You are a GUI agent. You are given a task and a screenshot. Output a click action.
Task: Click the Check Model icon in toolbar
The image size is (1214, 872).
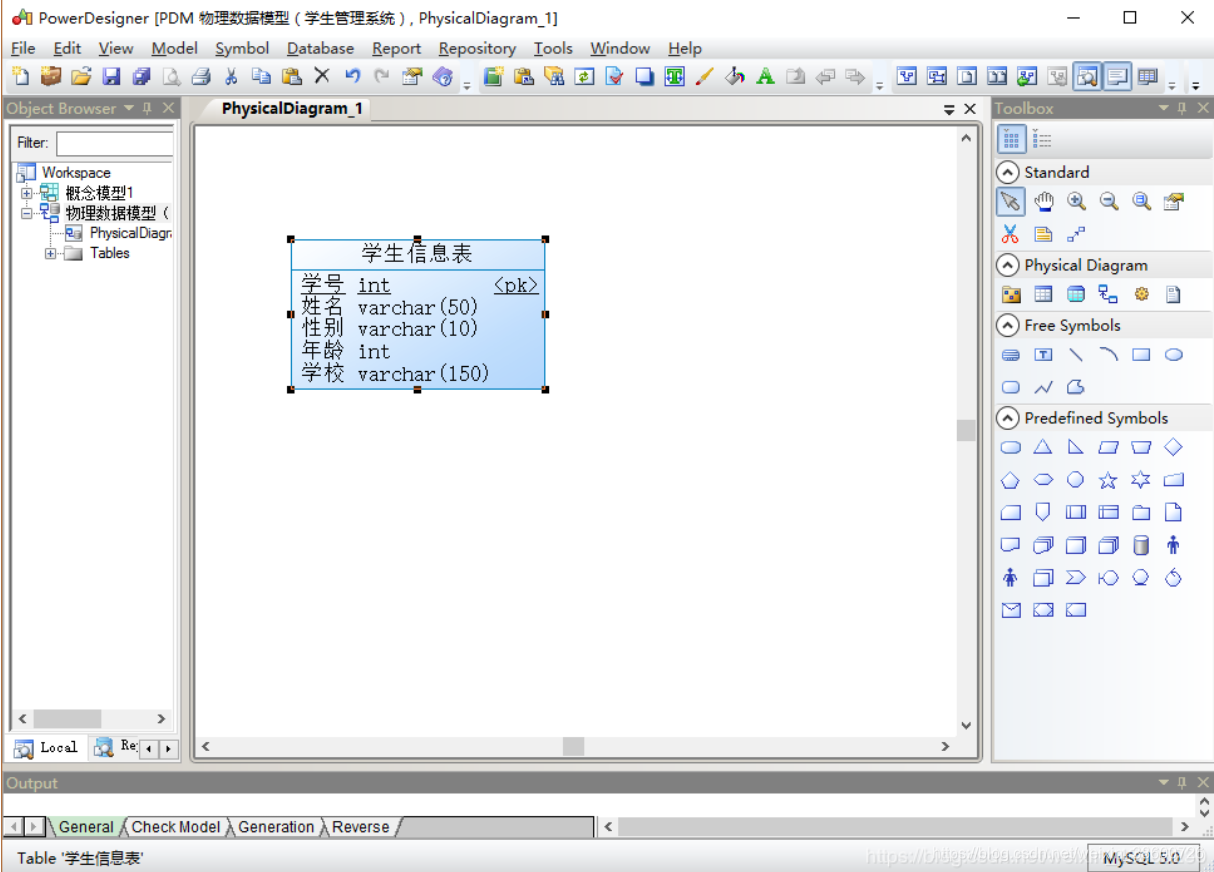click(615, 77)
